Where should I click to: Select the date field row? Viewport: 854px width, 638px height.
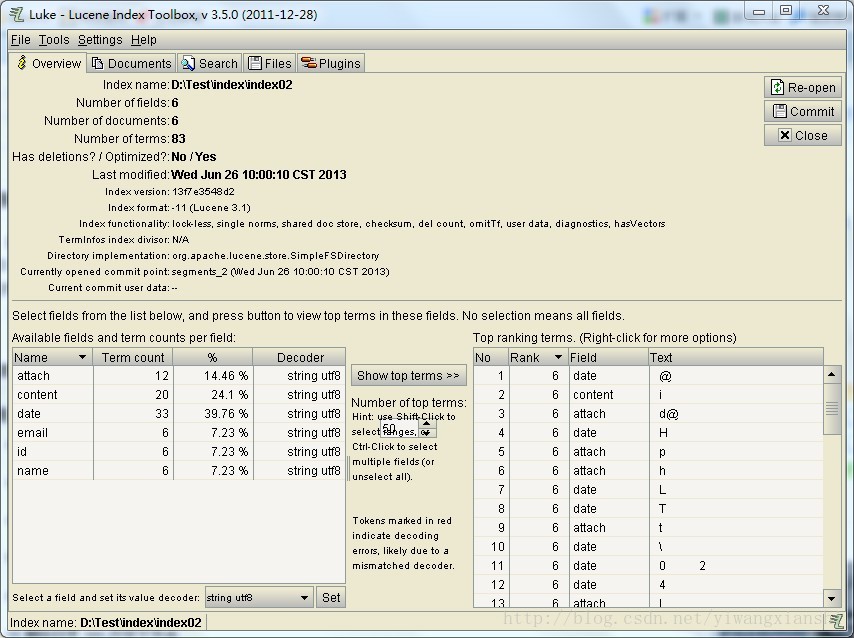179,414
